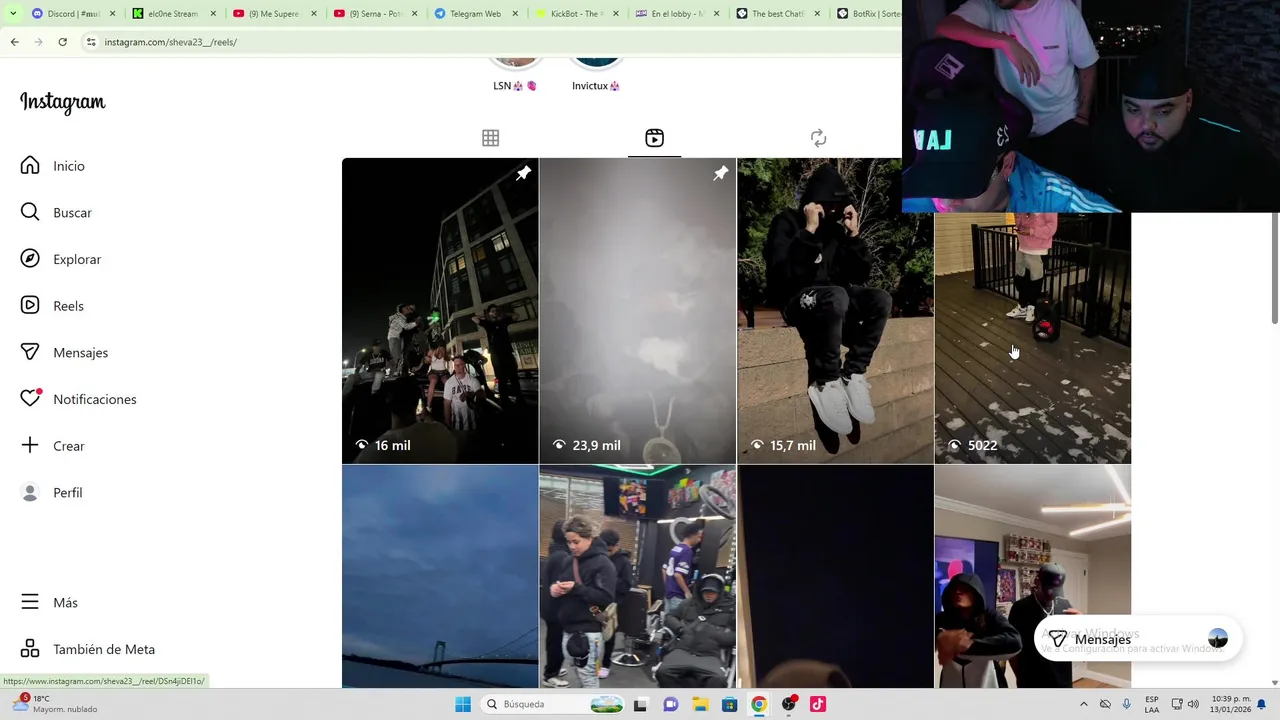Screen dimensions: 1280x720
Task: Click the browser back arrow
Action: coord(14,42)
